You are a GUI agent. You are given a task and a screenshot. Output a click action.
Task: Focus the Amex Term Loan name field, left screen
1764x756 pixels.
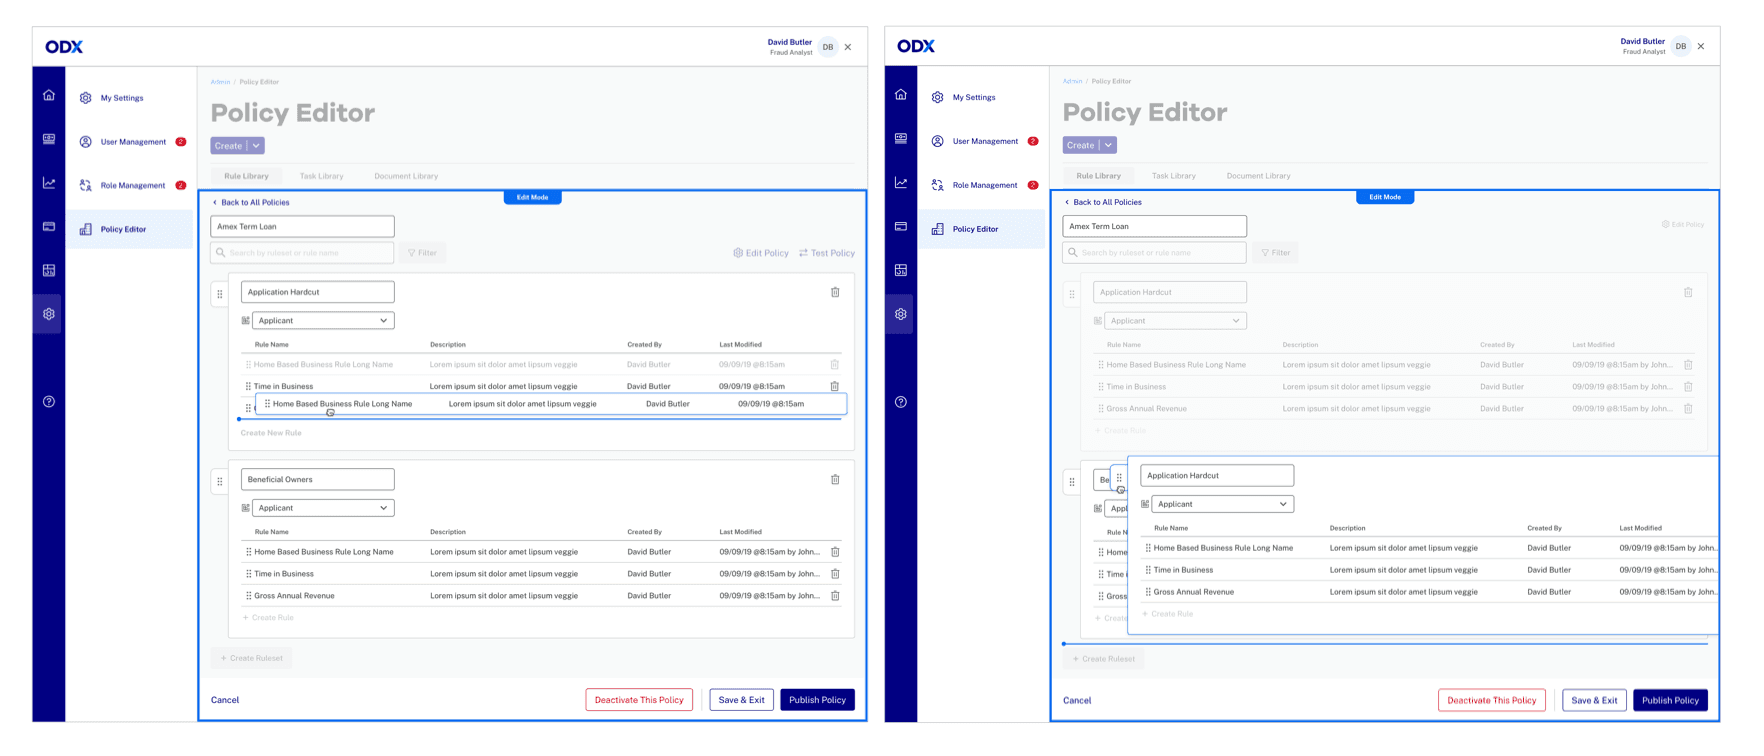pyautogui.click(x=302, y=226)
